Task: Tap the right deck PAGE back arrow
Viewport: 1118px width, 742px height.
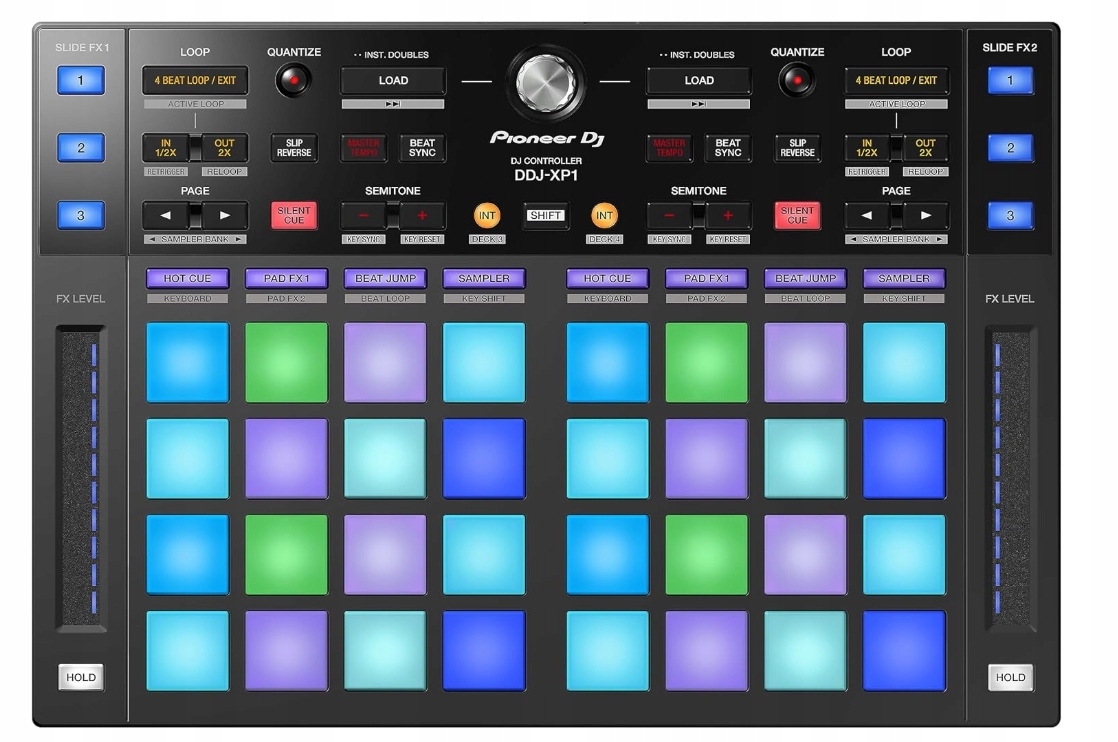Action: coord(866,215)
